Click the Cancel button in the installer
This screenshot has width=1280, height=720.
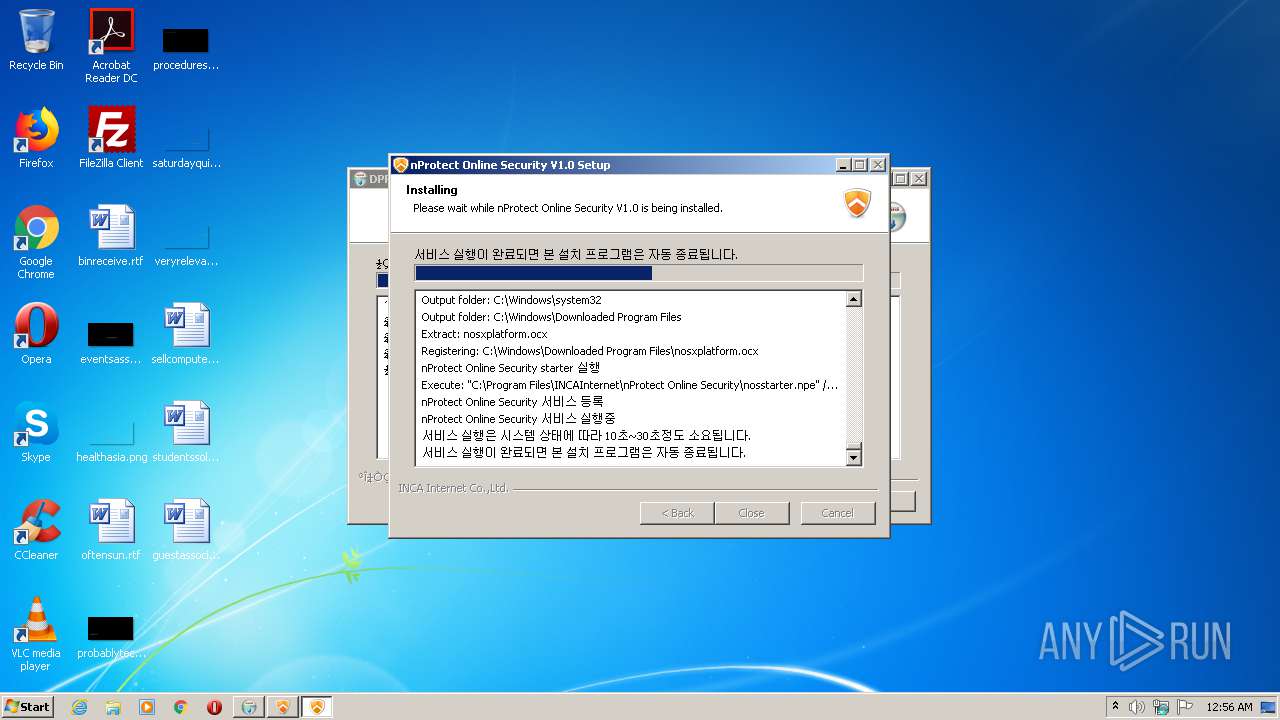(x=837, y=513)
